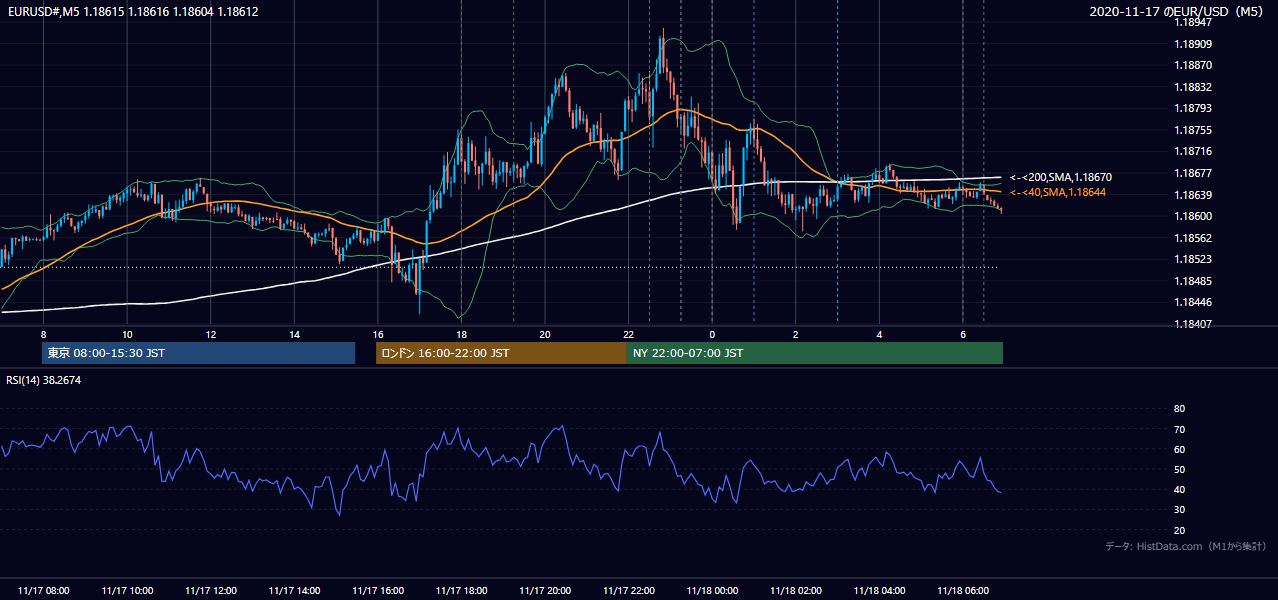Click hour label 16 under the price chart
This screenshot has height=600, width=1278.
(x=378, y=334)
